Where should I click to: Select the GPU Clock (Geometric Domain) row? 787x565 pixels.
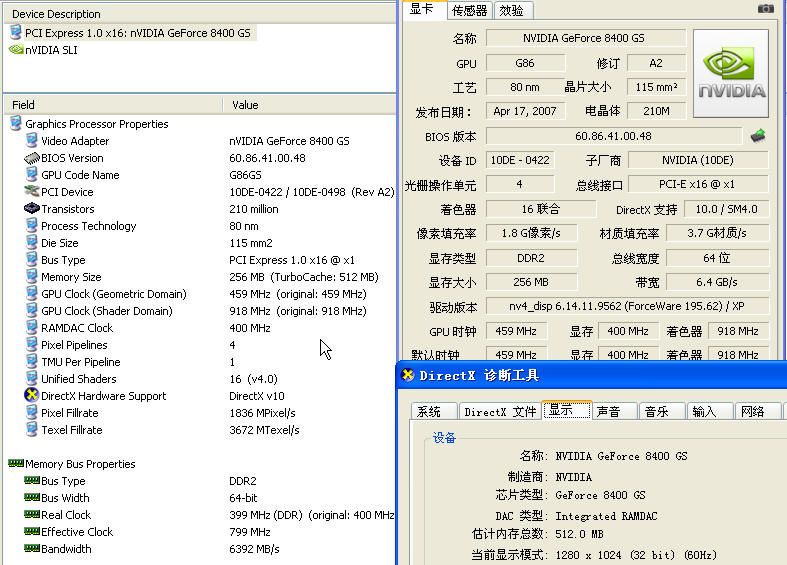point(199,294)
